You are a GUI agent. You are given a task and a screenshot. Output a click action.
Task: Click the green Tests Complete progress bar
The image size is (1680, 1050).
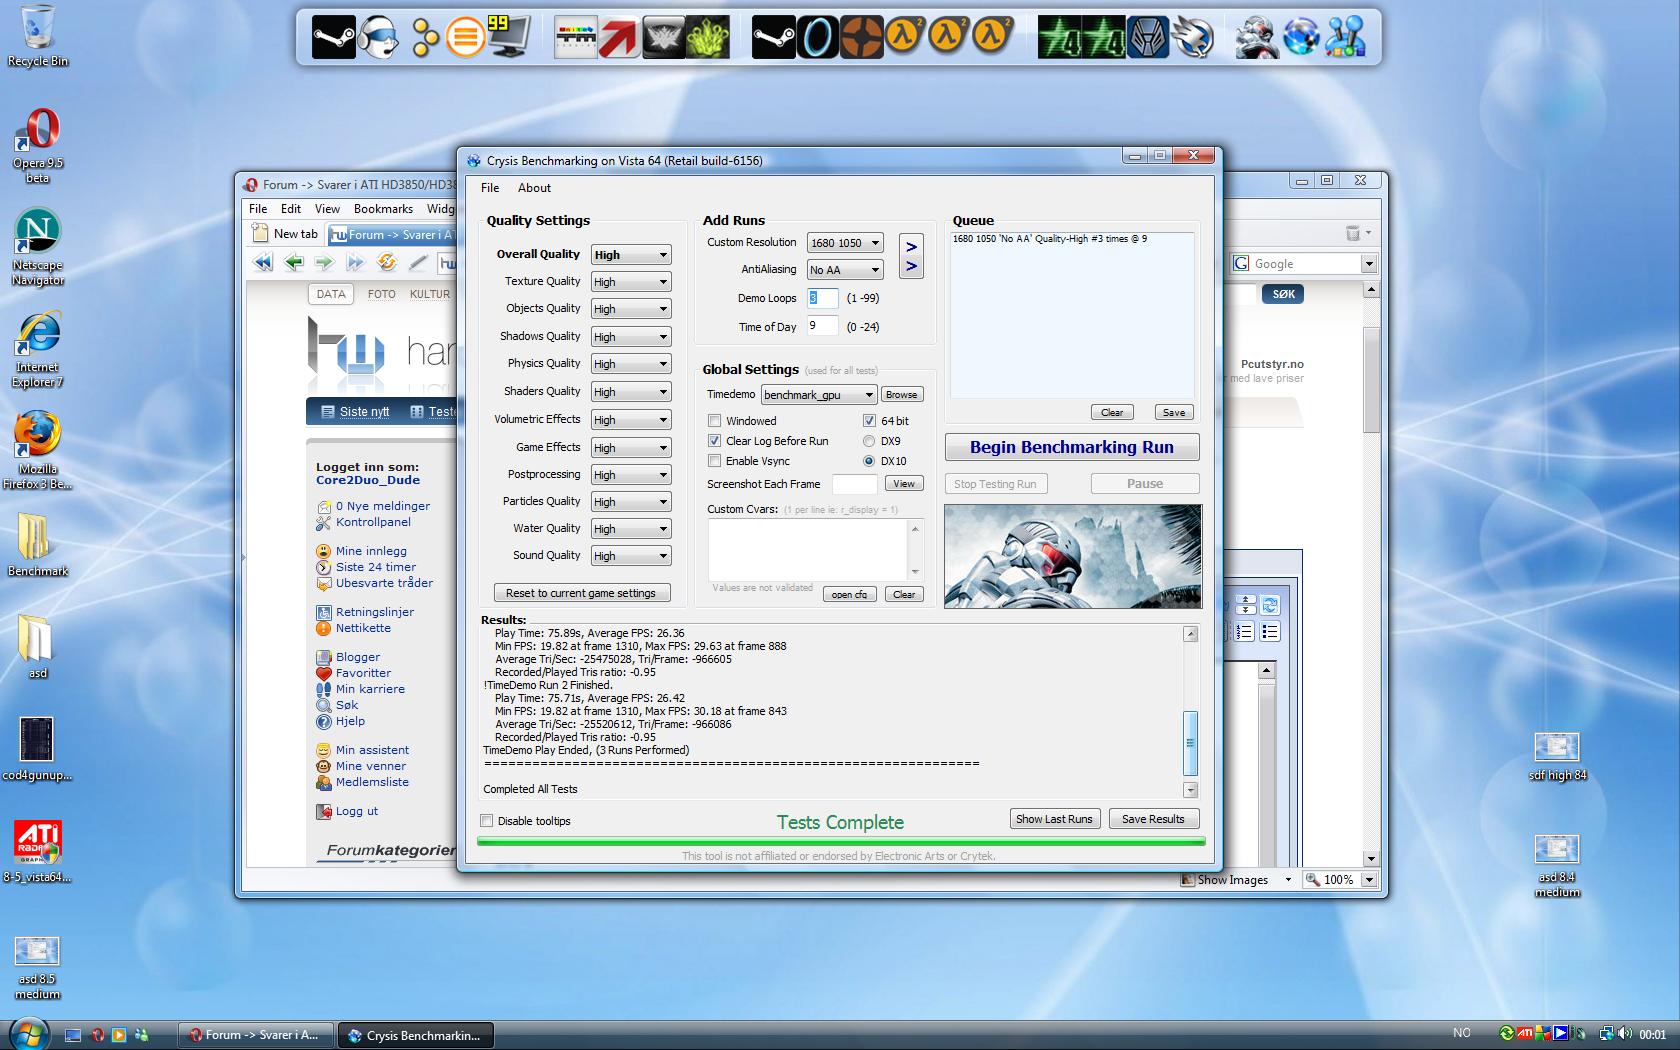[x=840, y=842]
